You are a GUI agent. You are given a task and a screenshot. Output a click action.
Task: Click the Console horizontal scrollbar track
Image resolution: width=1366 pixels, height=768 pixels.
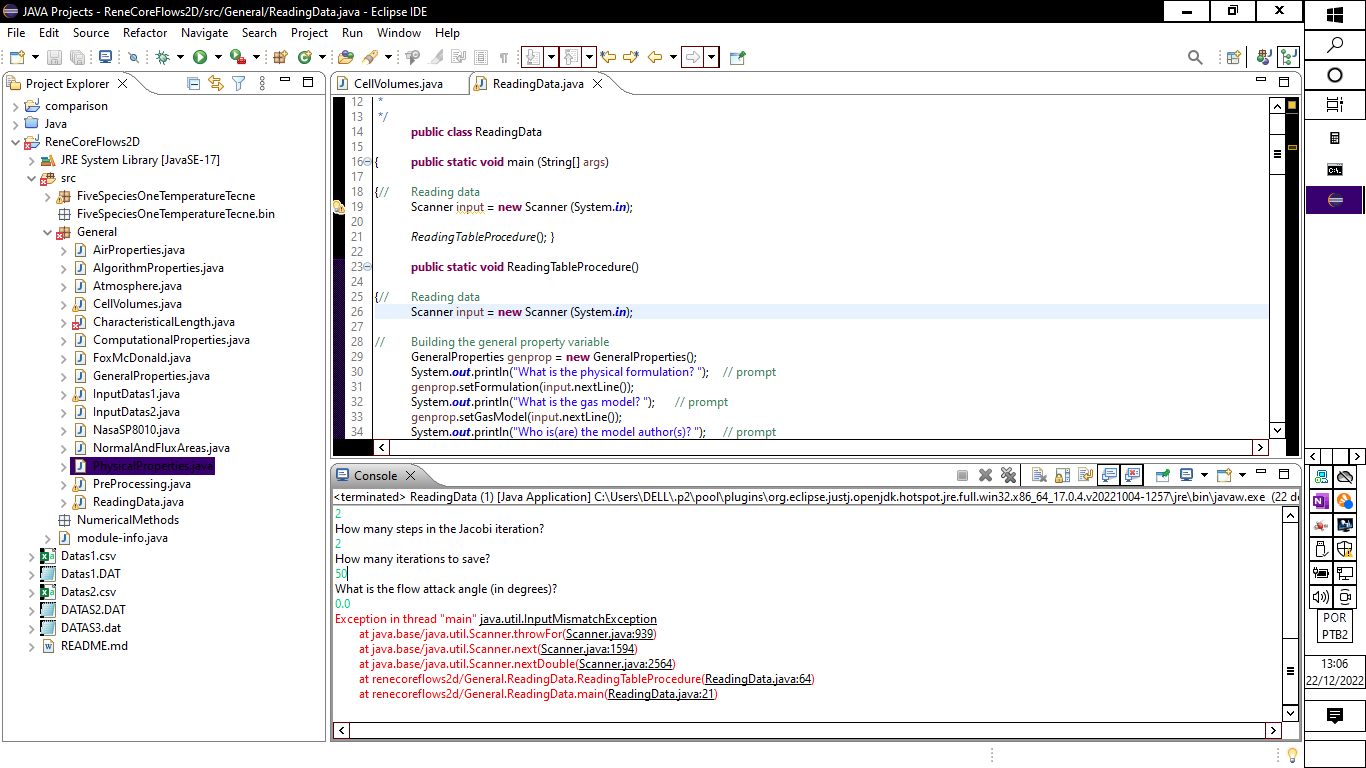pyautogui.click(x=800, y=731)
